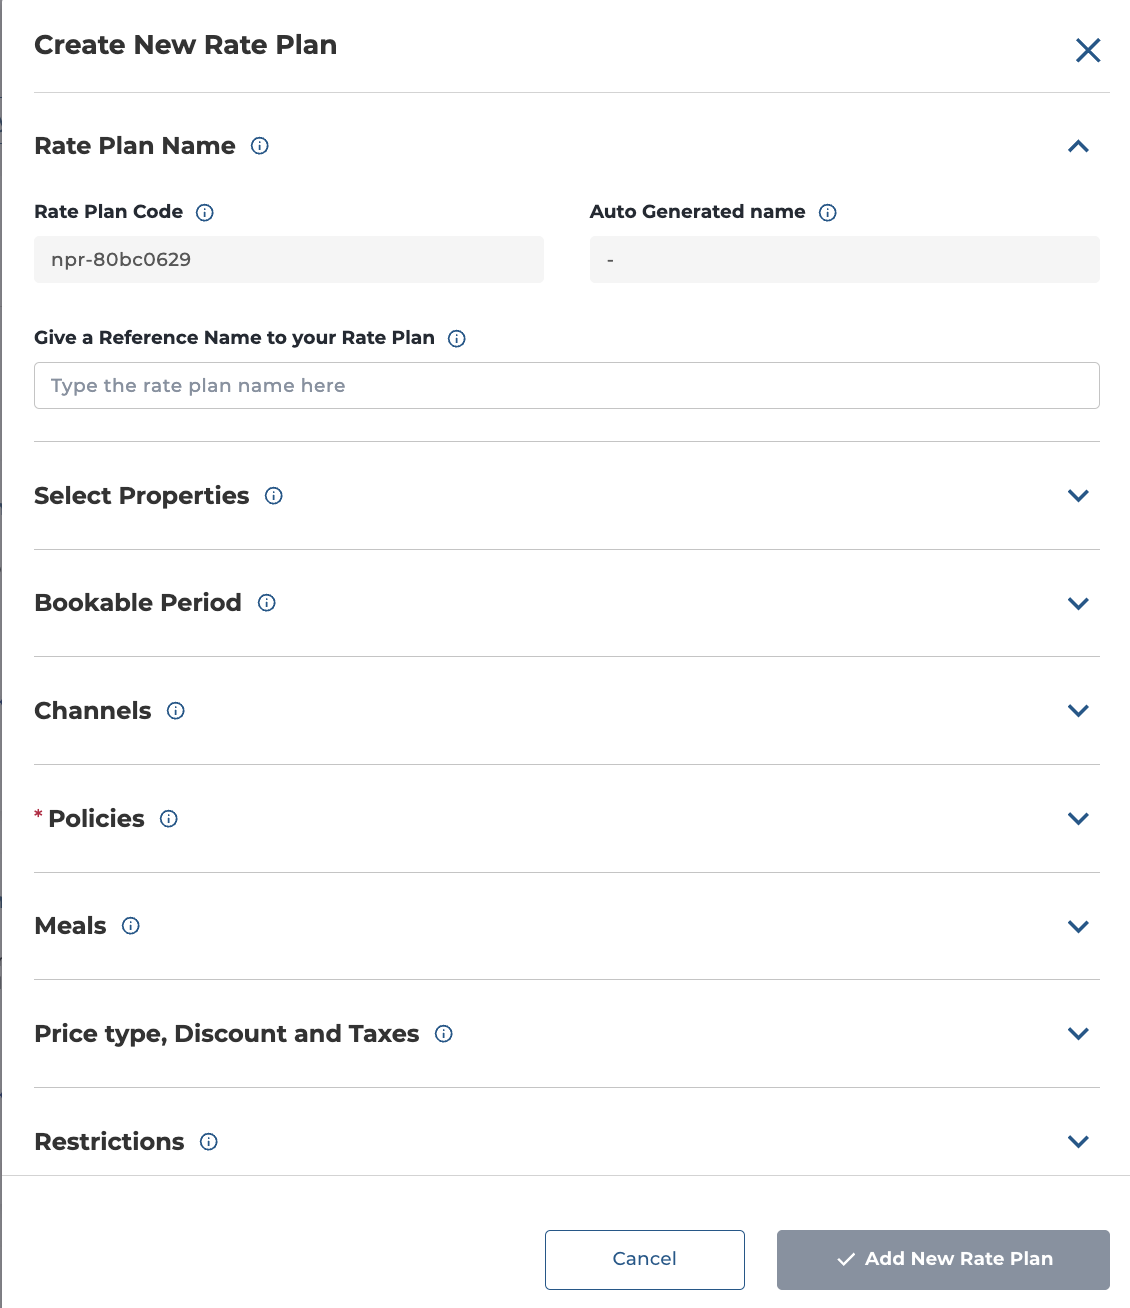
Task: Click info icon next to Rate Plan Name
Action: pos(260,146)
